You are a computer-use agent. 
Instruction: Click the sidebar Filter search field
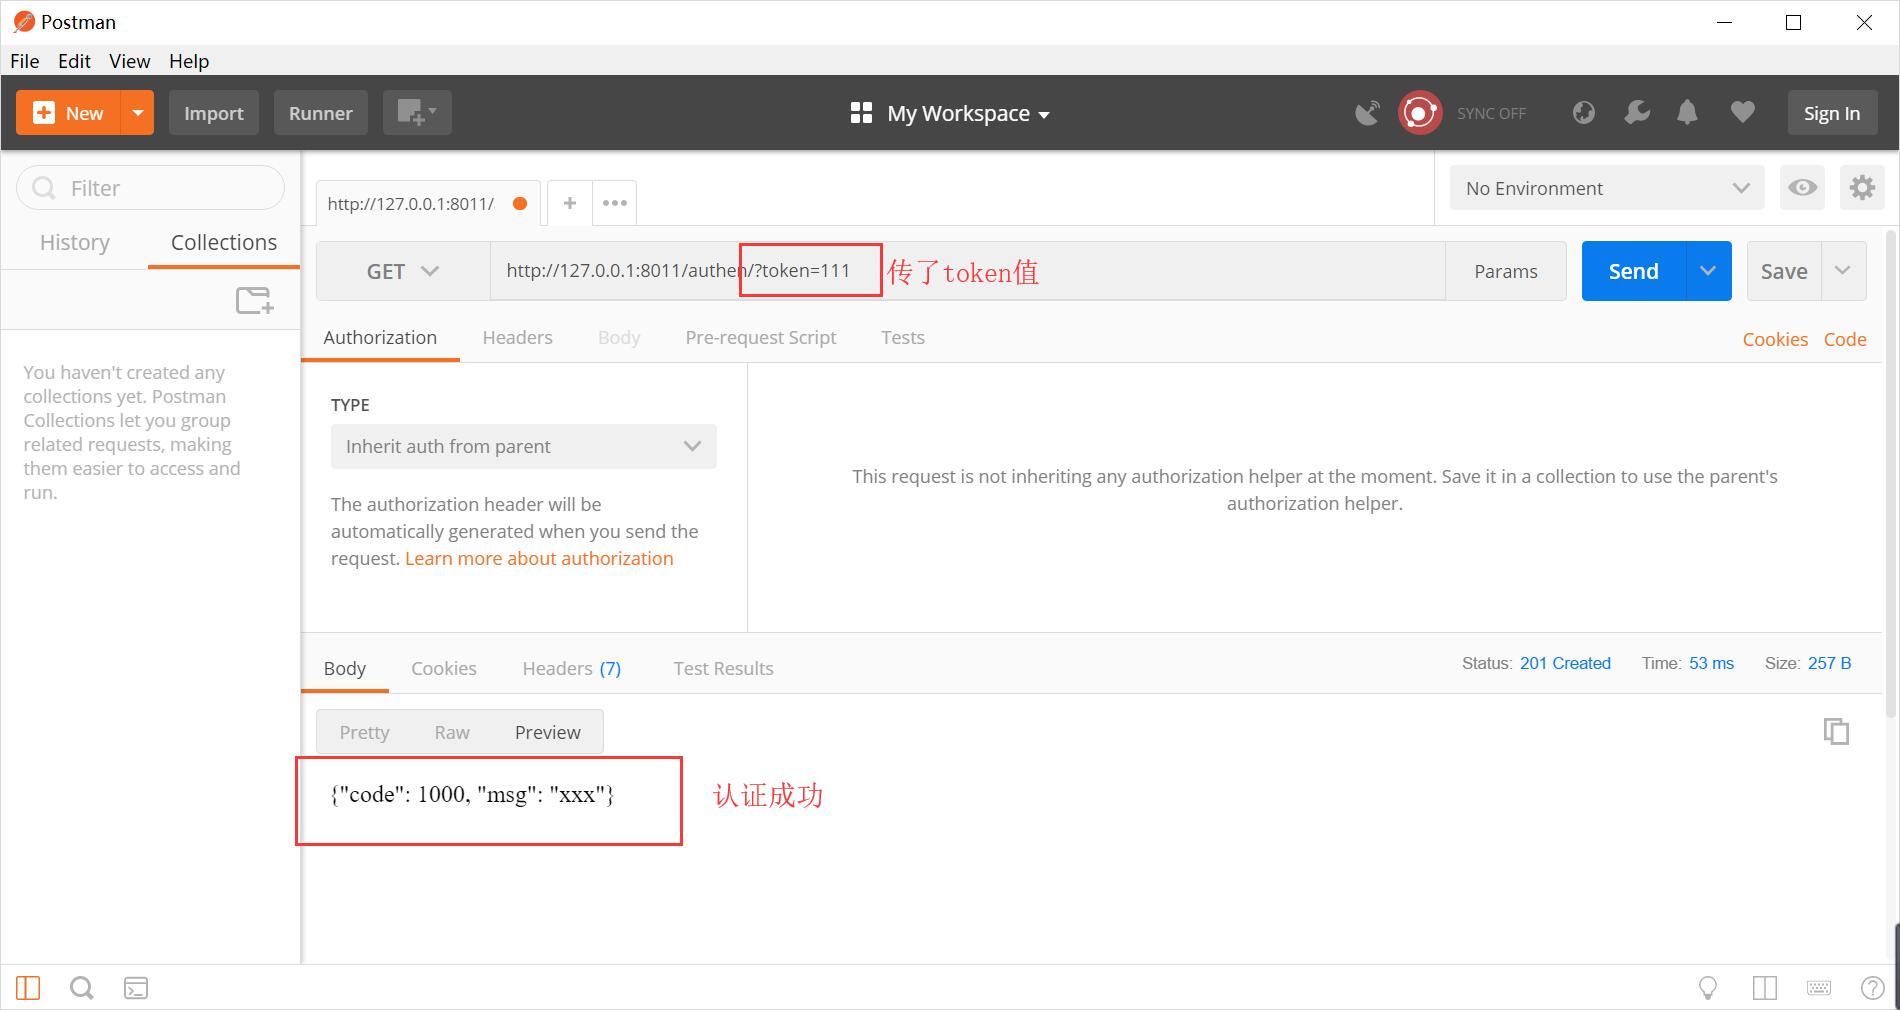[x=151, y=188]
